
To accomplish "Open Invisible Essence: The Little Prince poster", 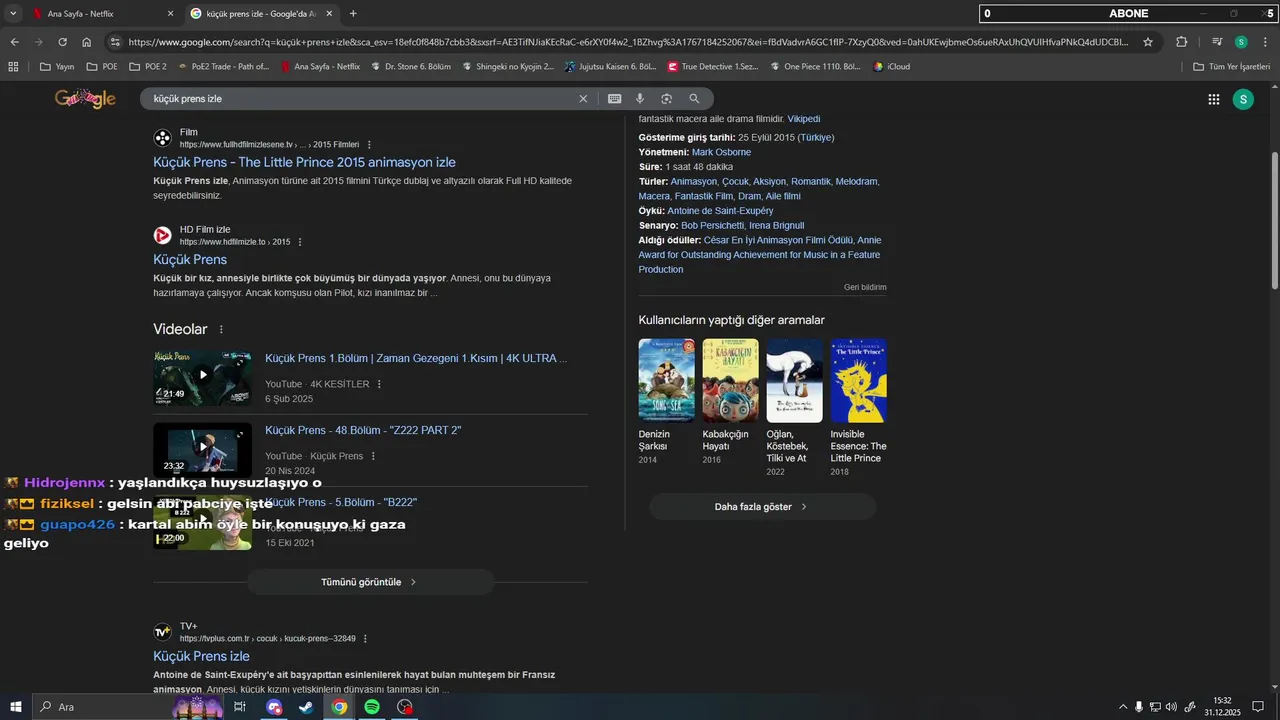I will [858, 381].
